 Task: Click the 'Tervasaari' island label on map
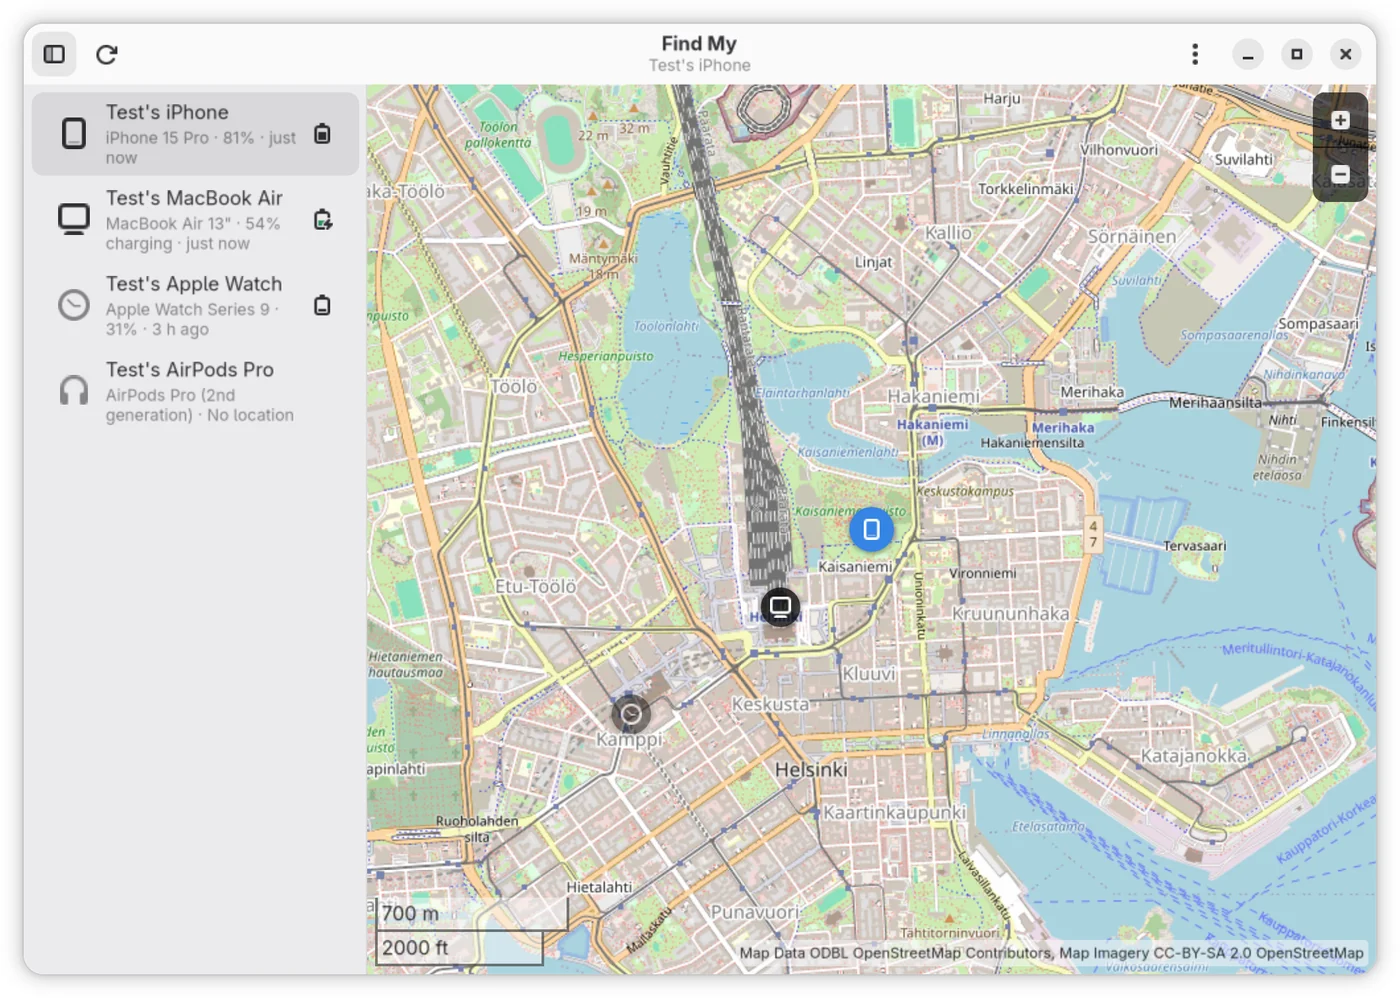[x=1194, y=546]
